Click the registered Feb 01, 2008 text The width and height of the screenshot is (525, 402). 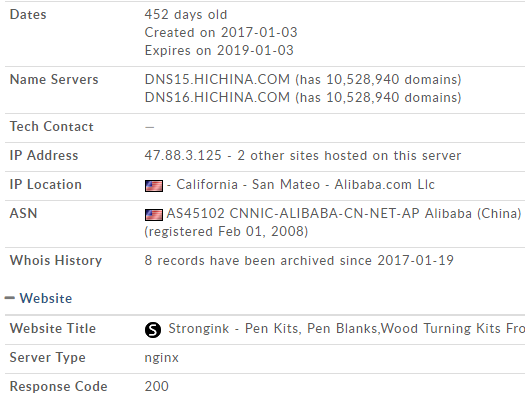pyautogui.click(x=226, y=232)
